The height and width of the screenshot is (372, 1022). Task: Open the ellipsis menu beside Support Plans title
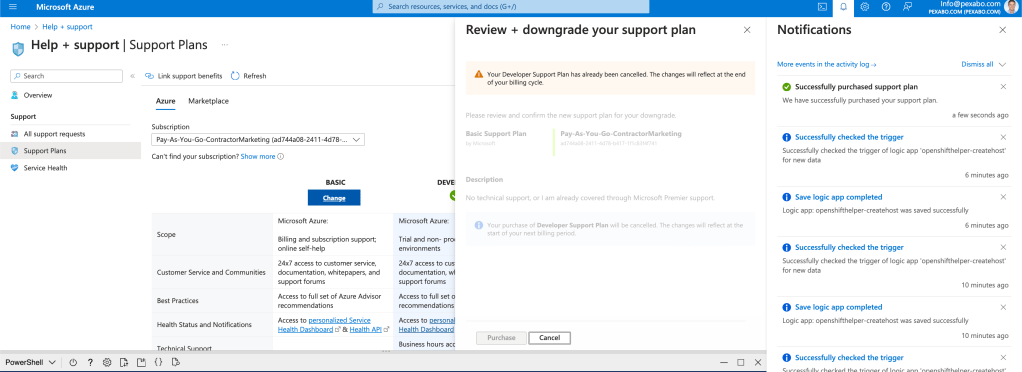point(224,45)
